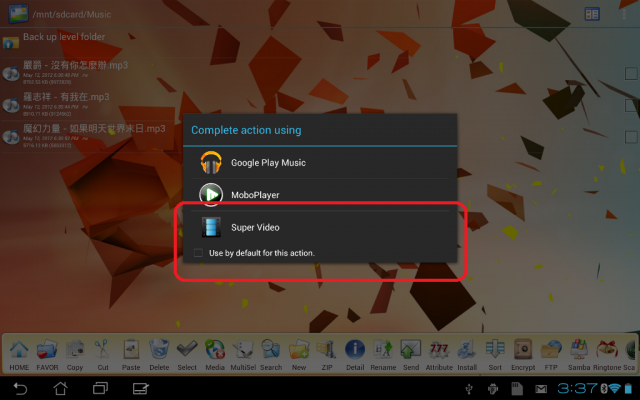The width and height of the screenshot is (640, 400).
Task: Tap the Wi-Fi signal status icon
Action: tap(615, 389)
